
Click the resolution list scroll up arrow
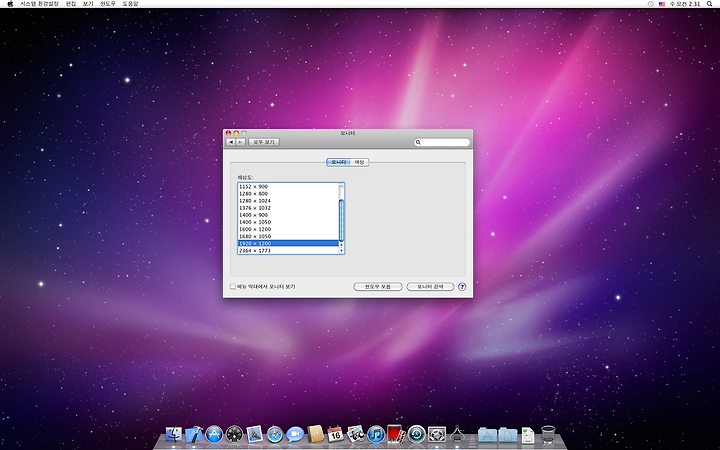tap(341, 244)
